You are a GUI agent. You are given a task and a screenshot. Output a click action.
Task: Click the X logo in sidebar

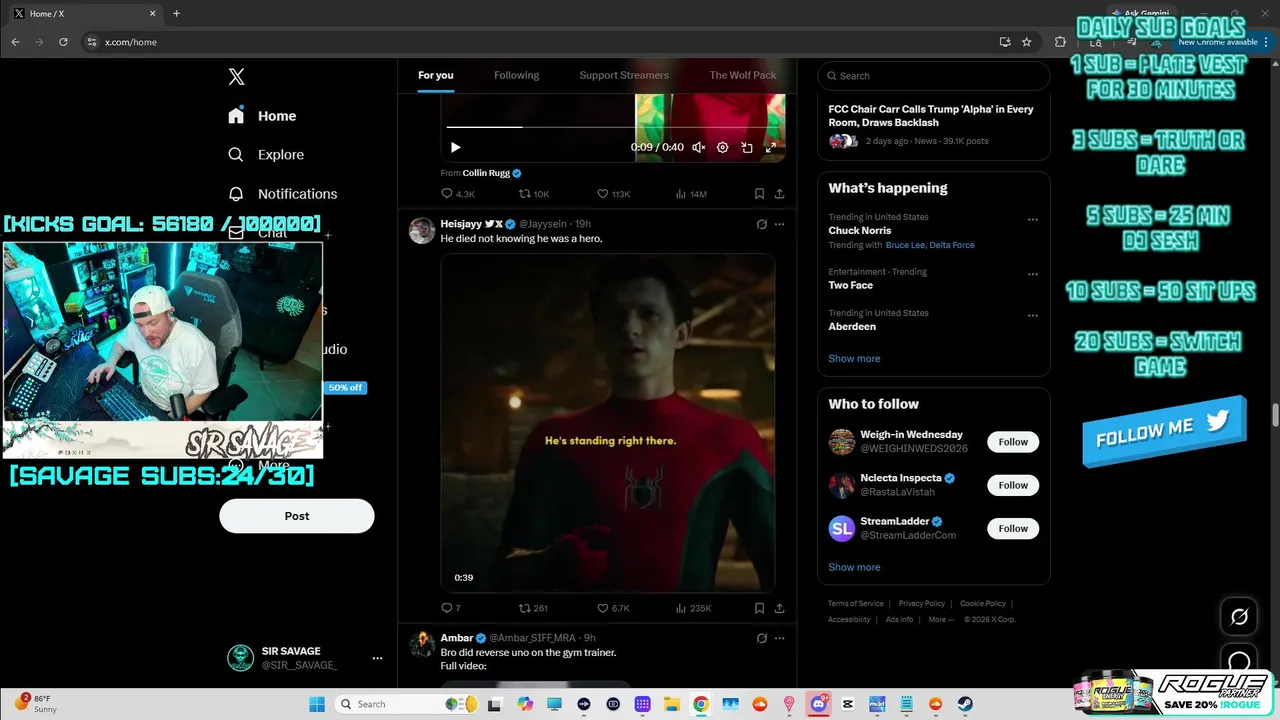pyautogui.click(x=236, y=77)
